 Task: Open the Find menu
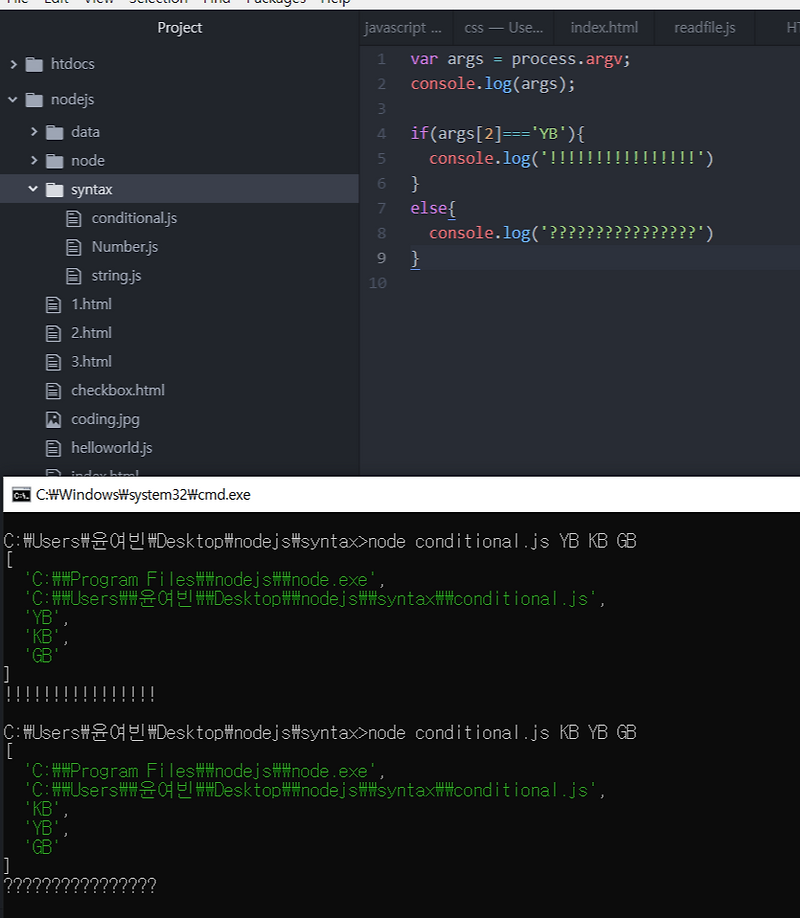point(214,2)
